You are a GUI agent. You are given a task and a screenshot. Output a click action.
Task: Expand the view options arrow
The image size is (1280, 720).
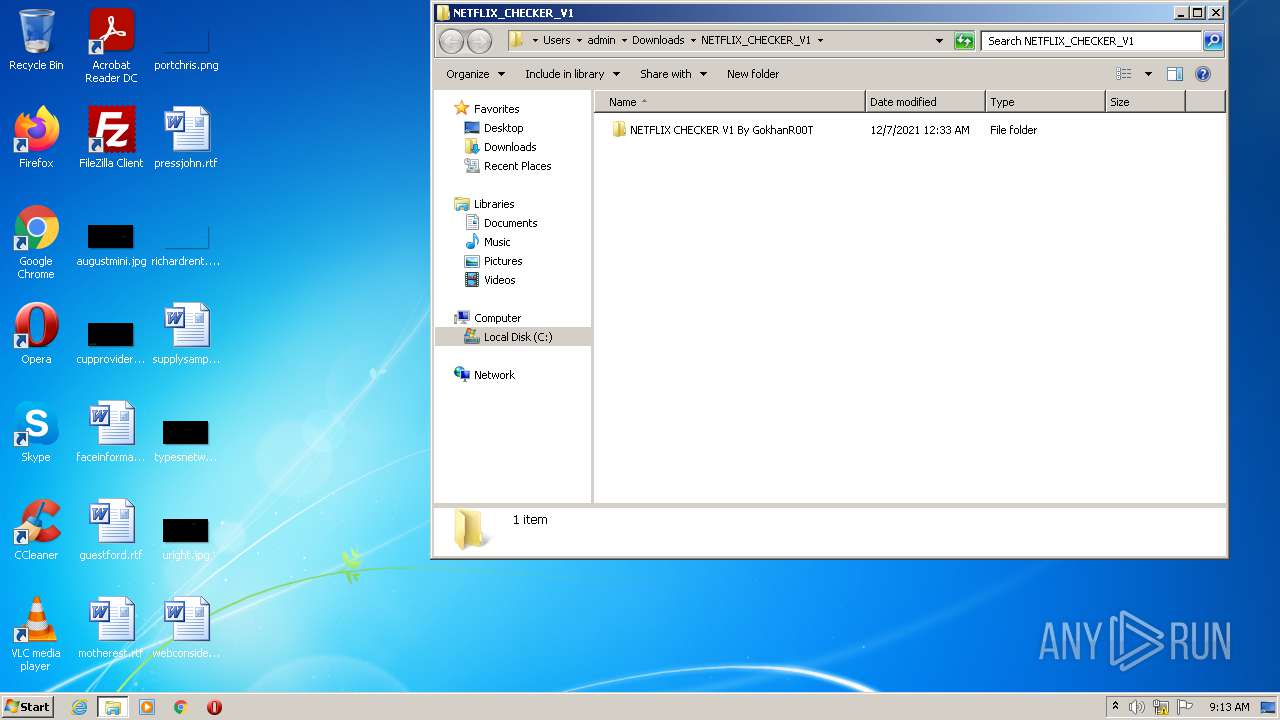(1148, 74)
